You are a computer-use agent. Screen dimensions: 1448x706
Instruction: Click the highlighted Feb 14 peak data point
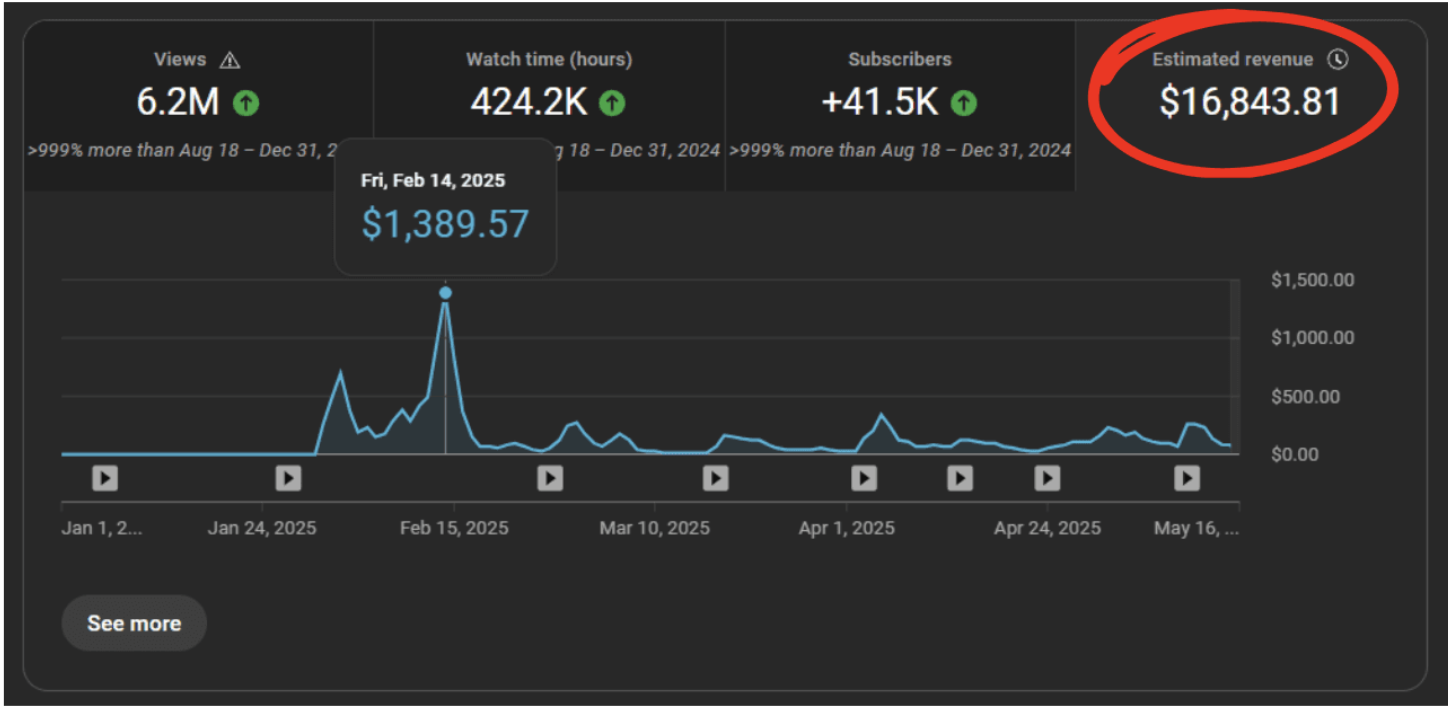click(445, 293)
